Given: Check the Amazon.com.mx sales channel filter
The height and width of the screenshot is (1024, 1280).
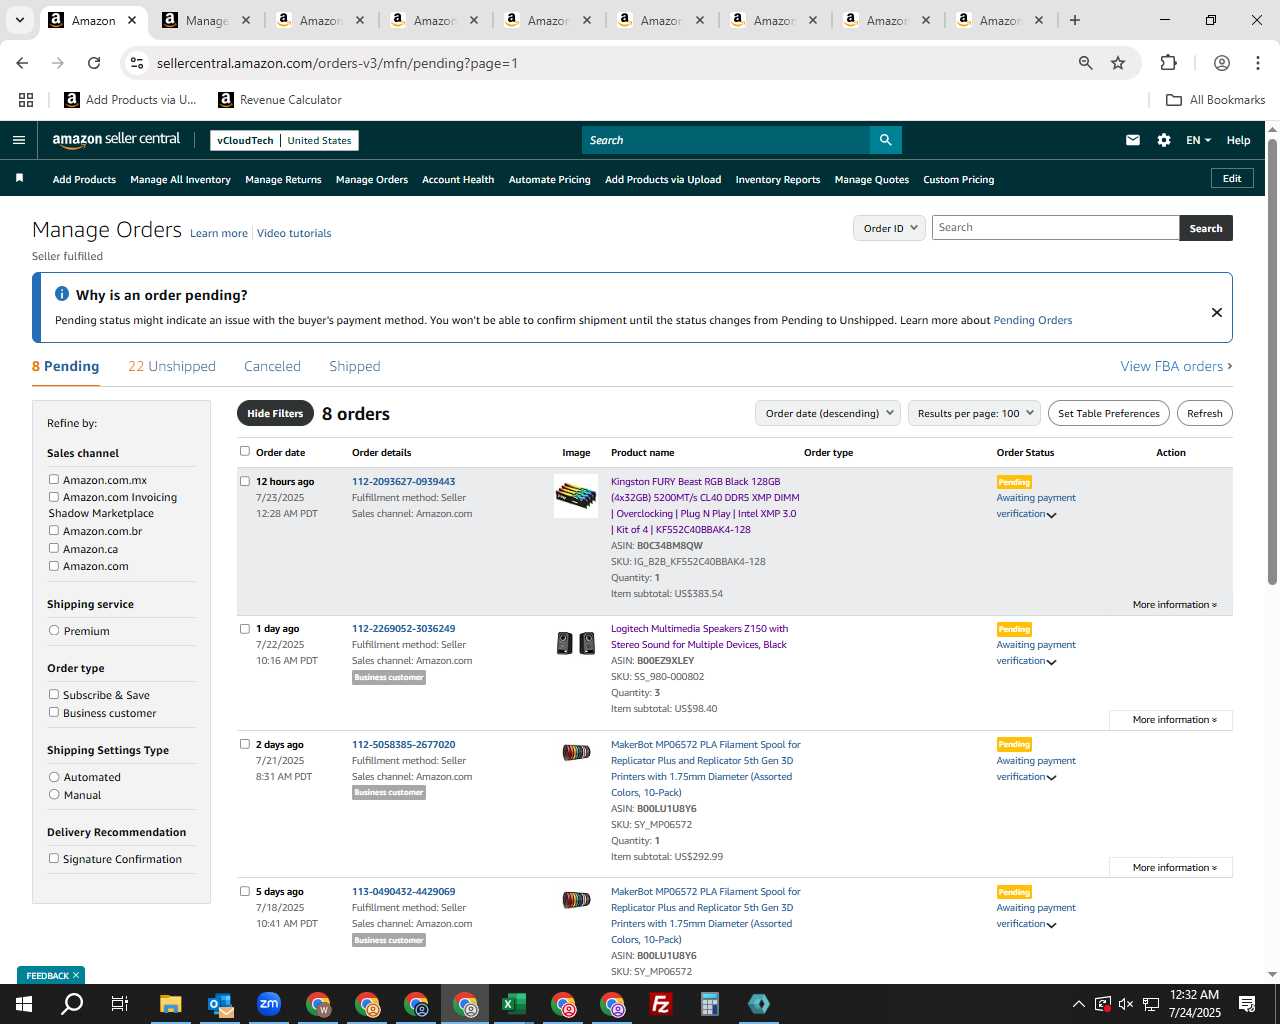Looking at the screenshot, I should (54, 479).
